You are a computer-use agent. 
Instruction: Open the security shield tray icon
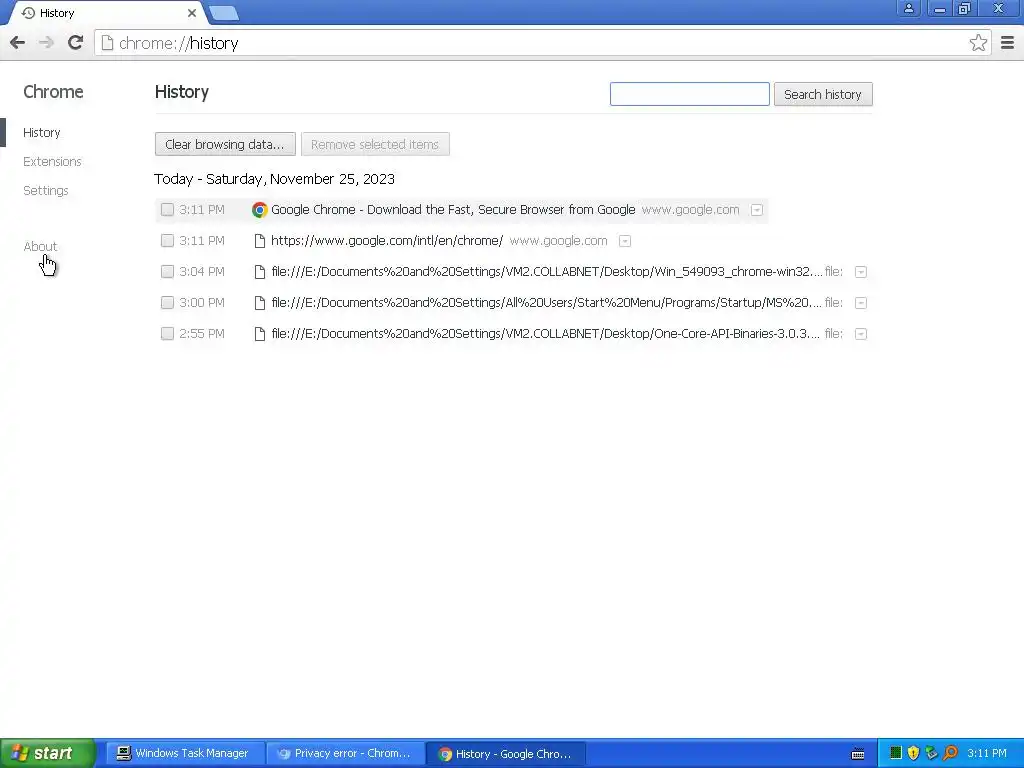(914, 753)
